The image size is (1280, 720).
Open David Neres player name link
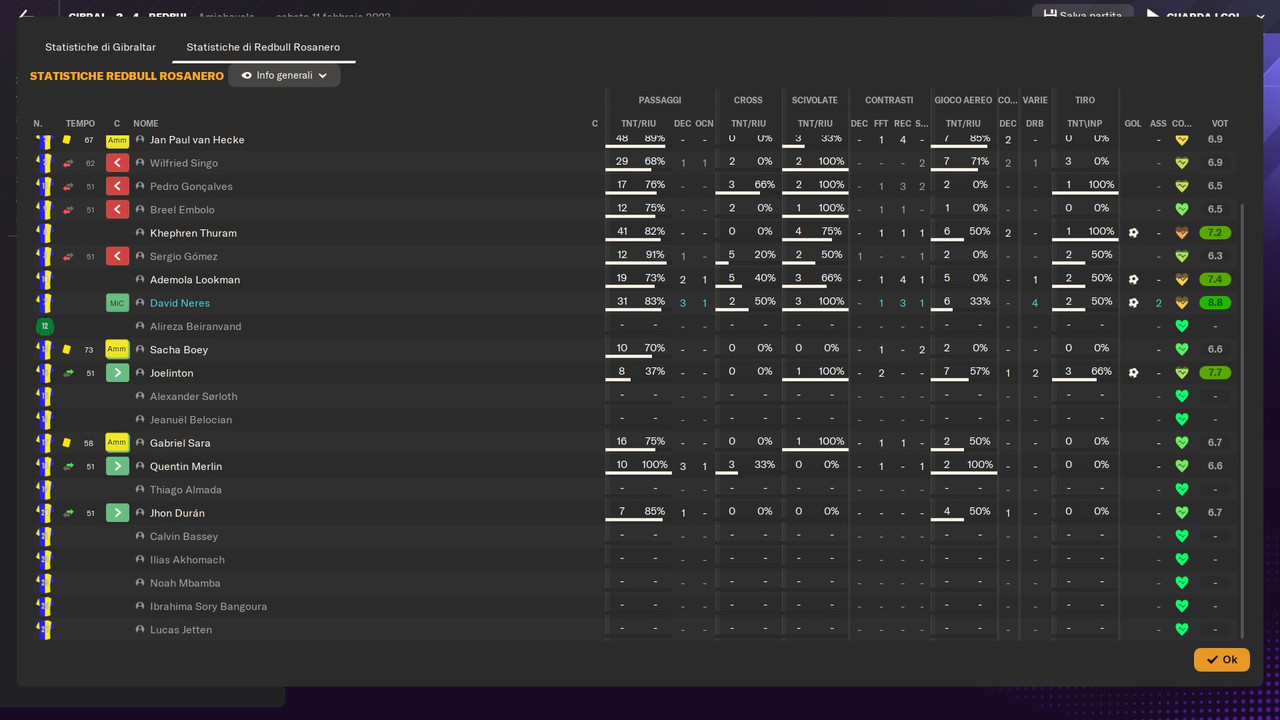(180, 303)
